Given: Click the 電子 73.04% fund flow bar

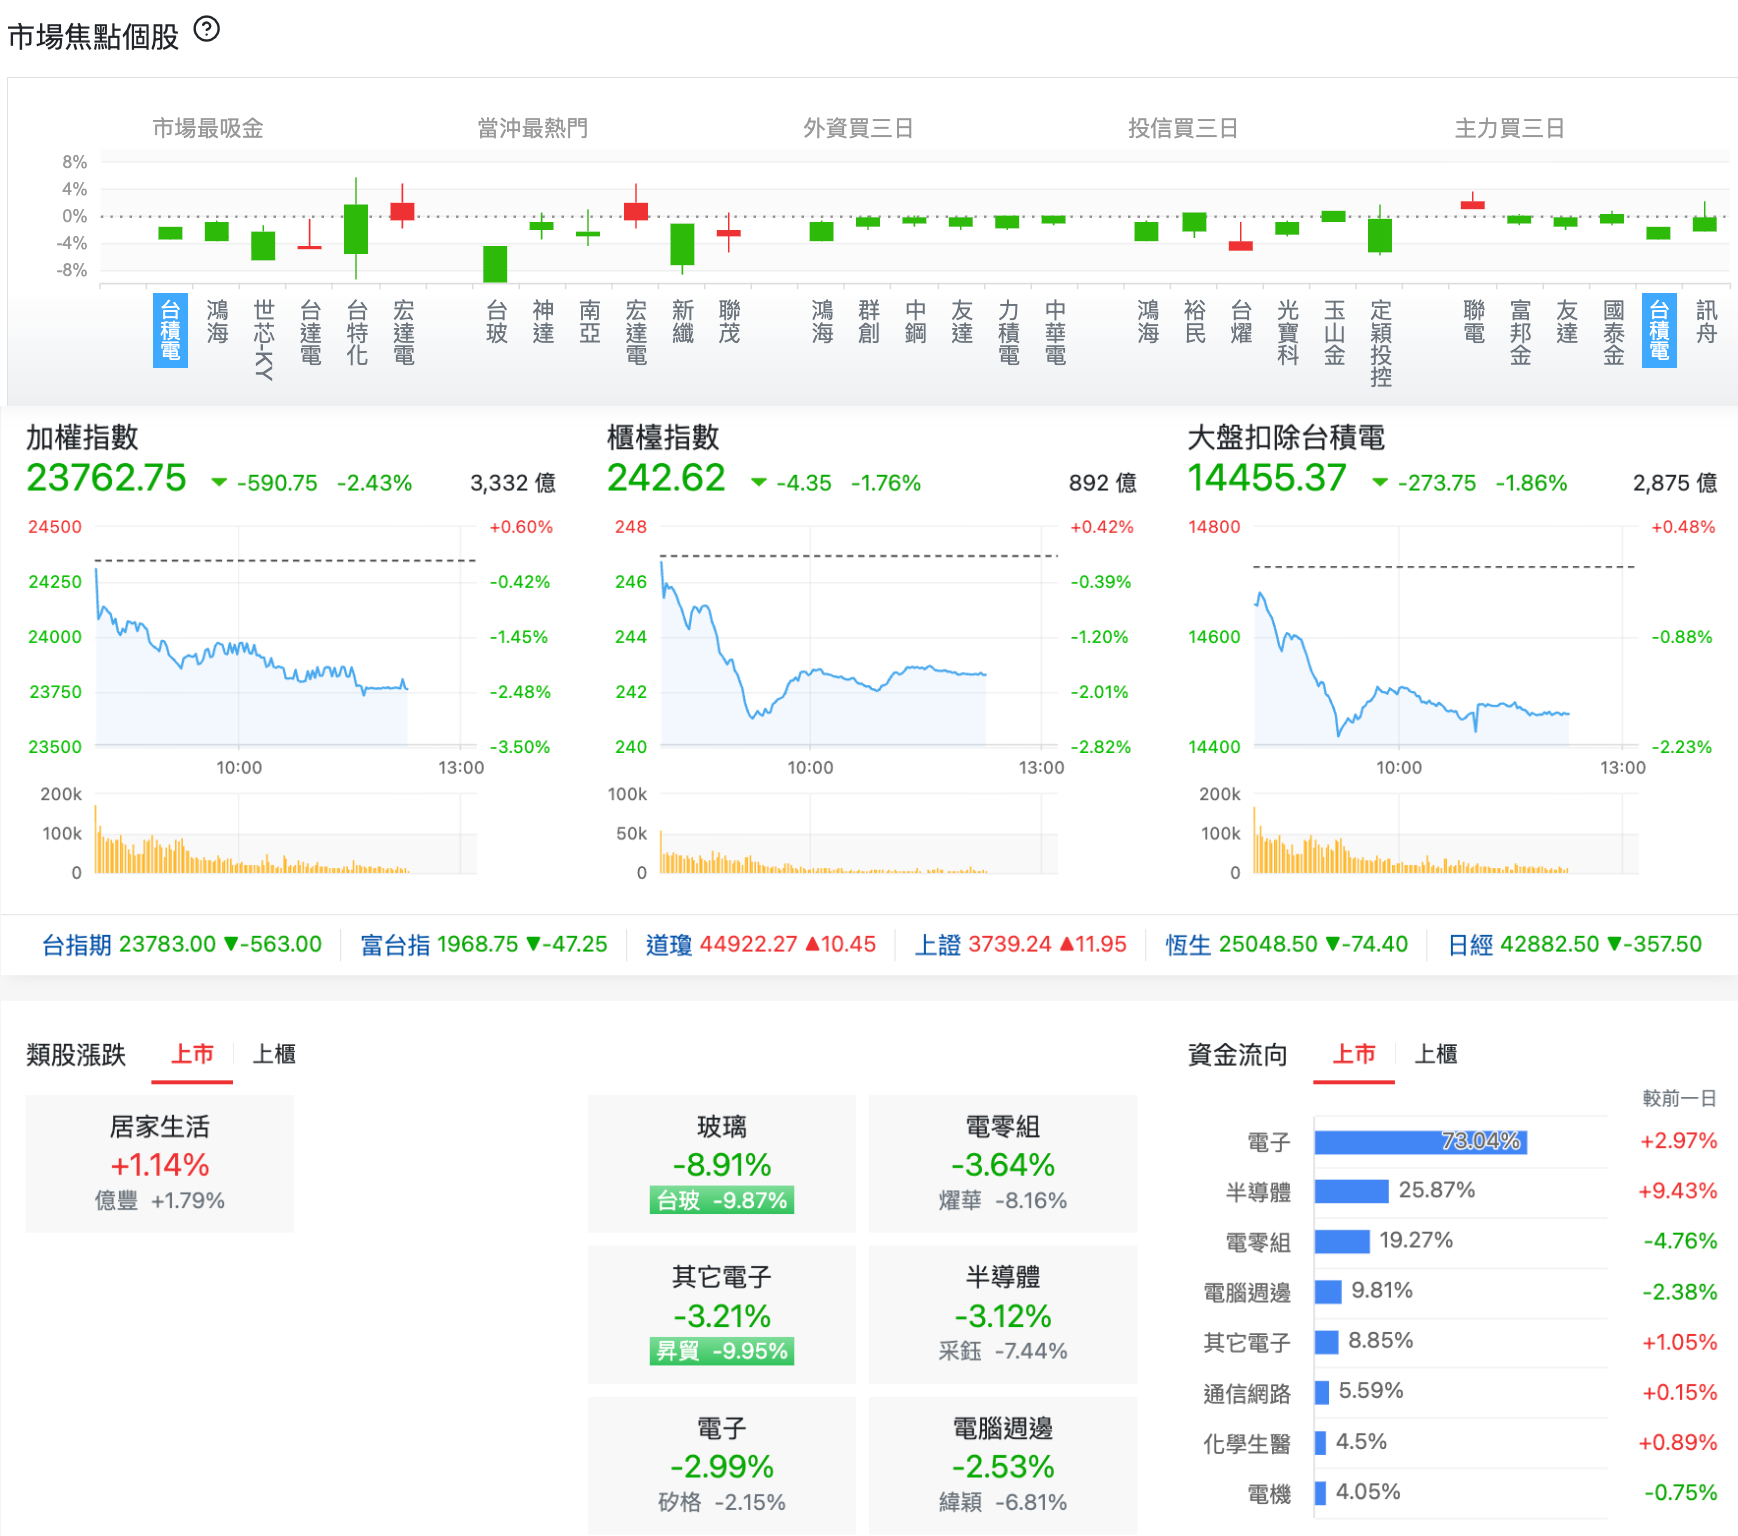Looking at the screenshot, I should click(x=1420, y=1141).
